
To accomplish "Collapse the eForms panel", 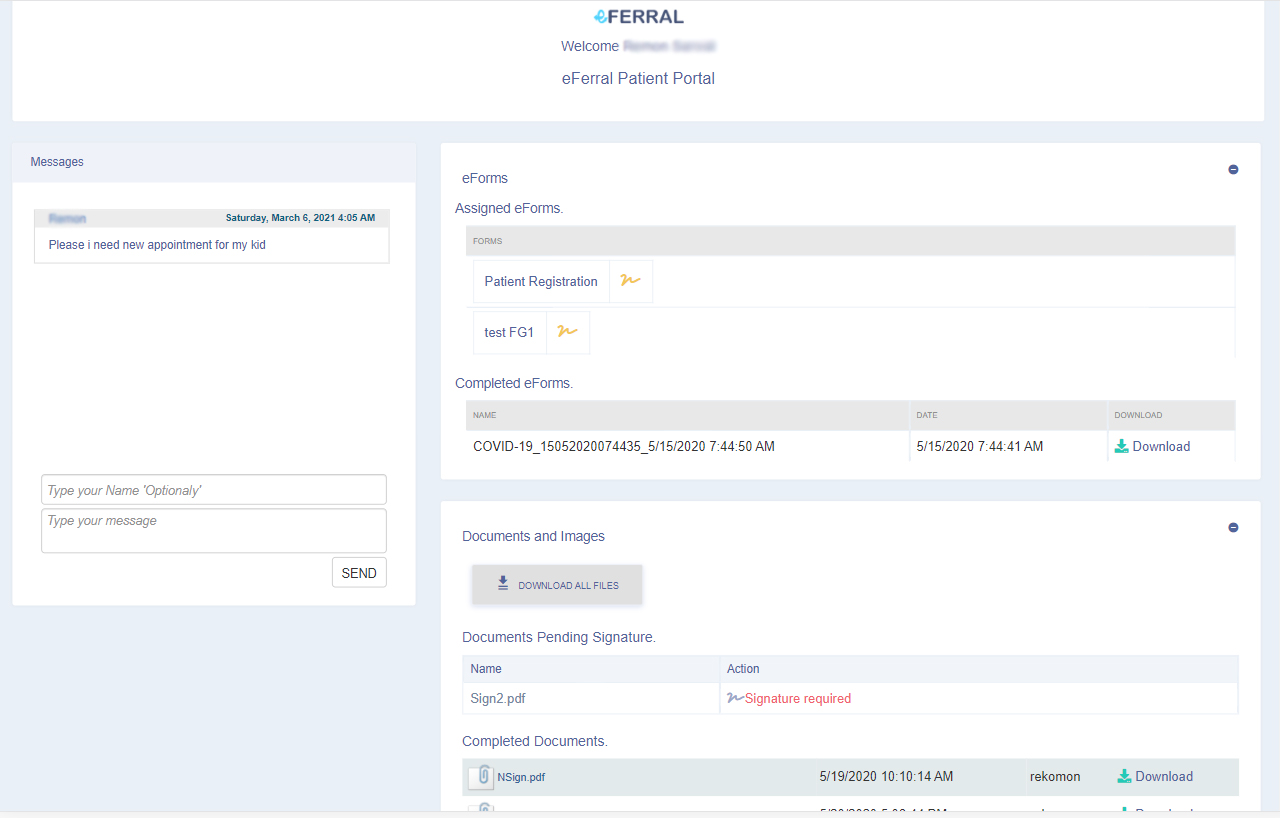I will (x=1233, y=169).
